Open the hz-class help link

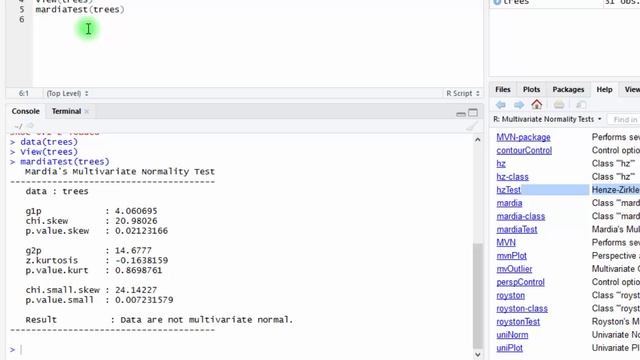tap(512, 177)
